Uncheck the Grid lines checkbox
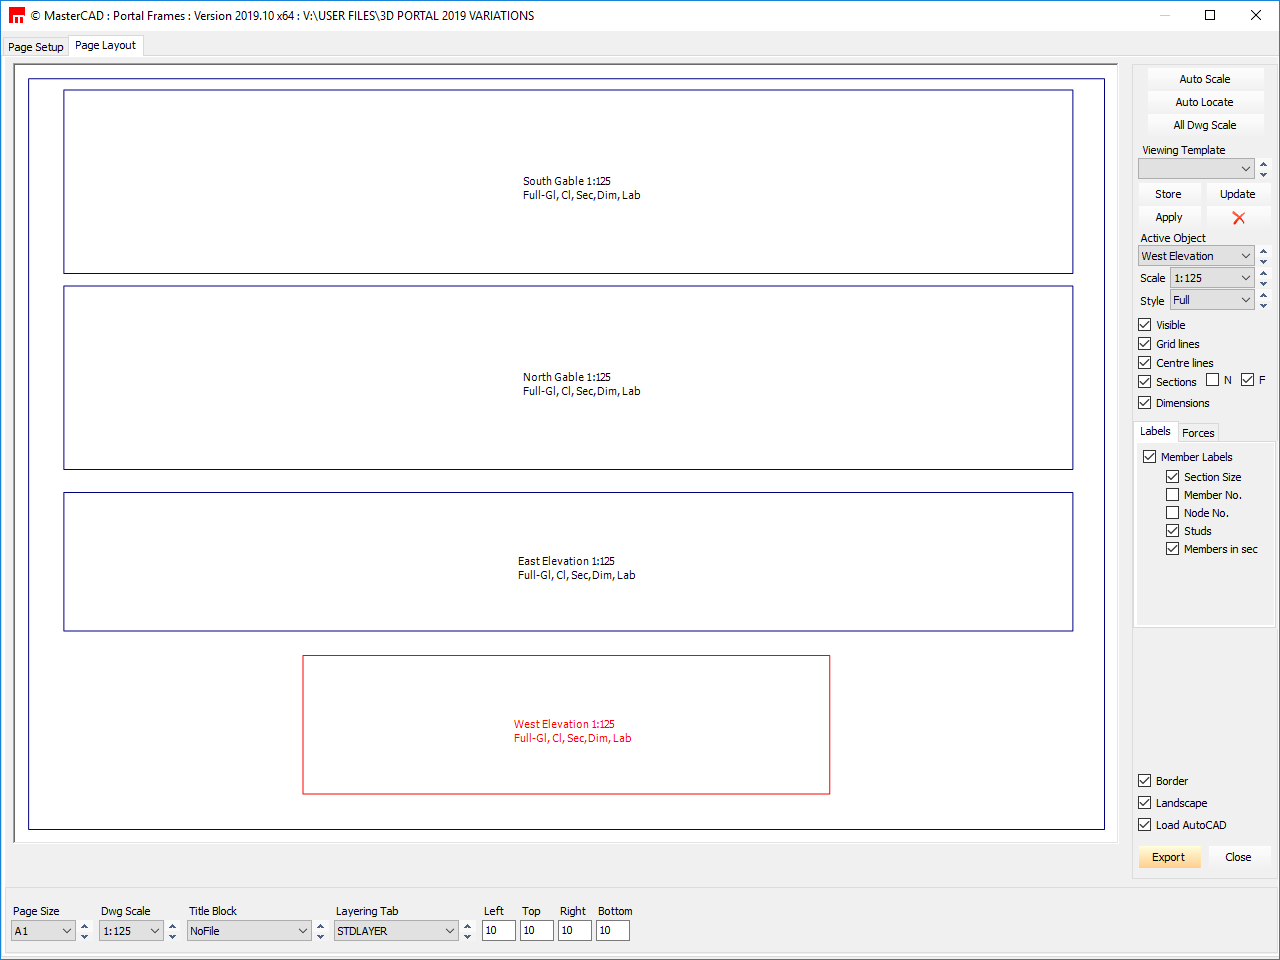The height and width of the screenshot is (960, 1280). click(x=1145, y=344)
